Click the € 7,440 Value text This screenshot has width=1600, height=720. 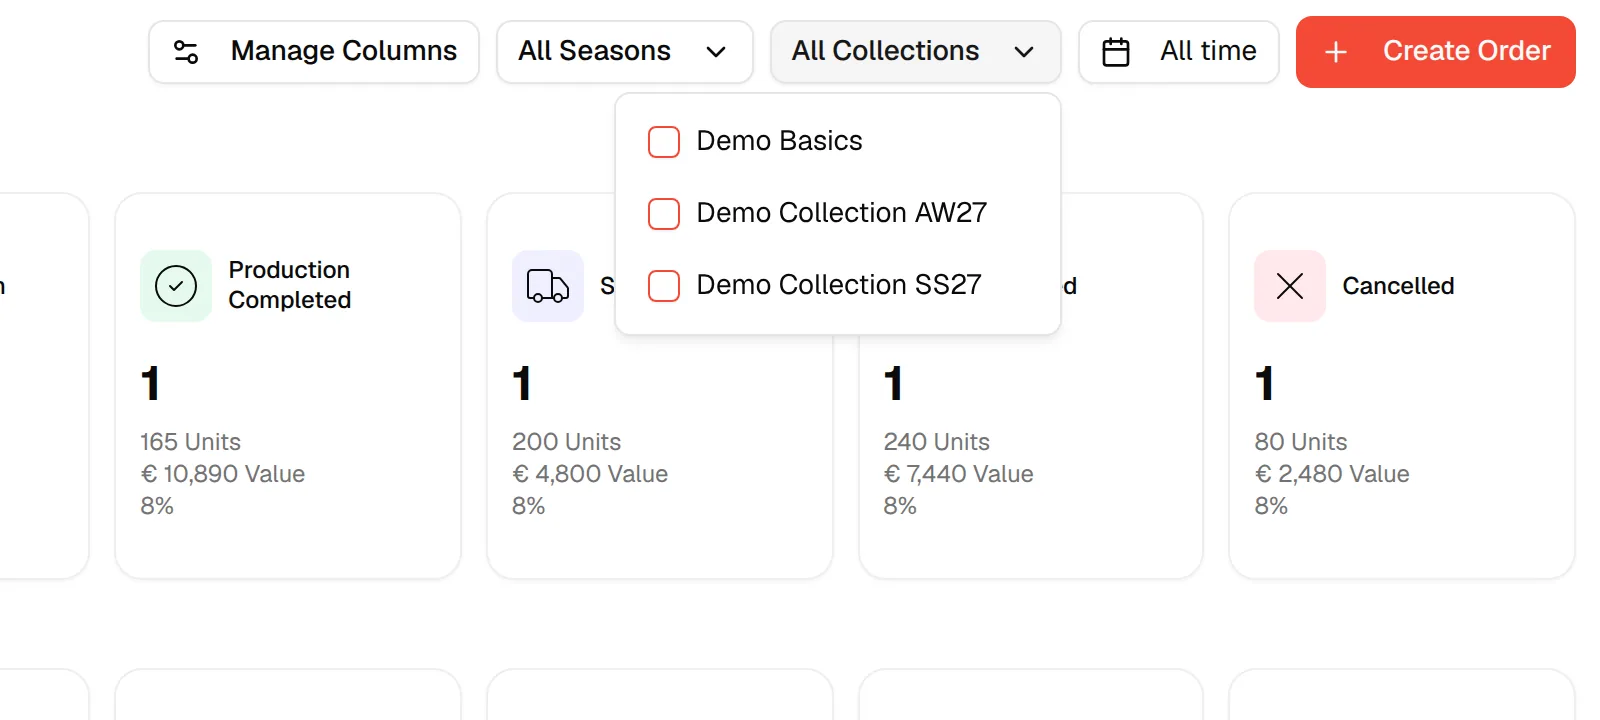coord(958,474)
